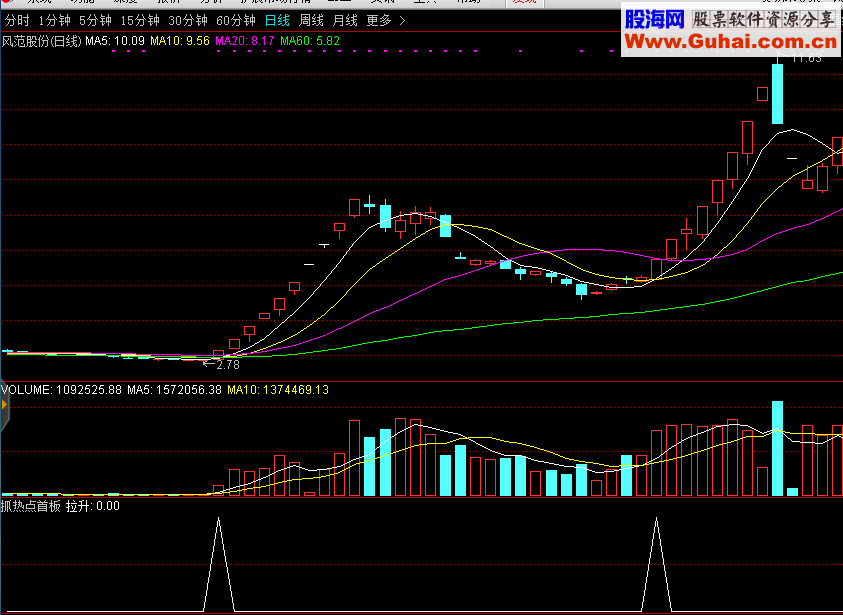Switch to 60分钟 candlestick period
This screenshot has width=843, height=615.
point(235,21)
